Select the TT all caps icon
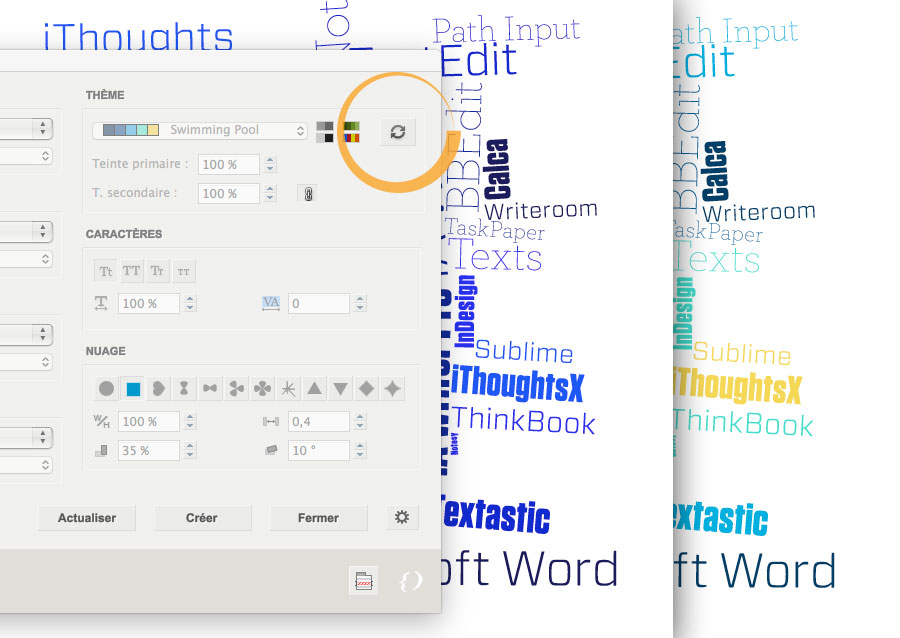The width and height of the screenshot is (900, 638). coord(131,271)
